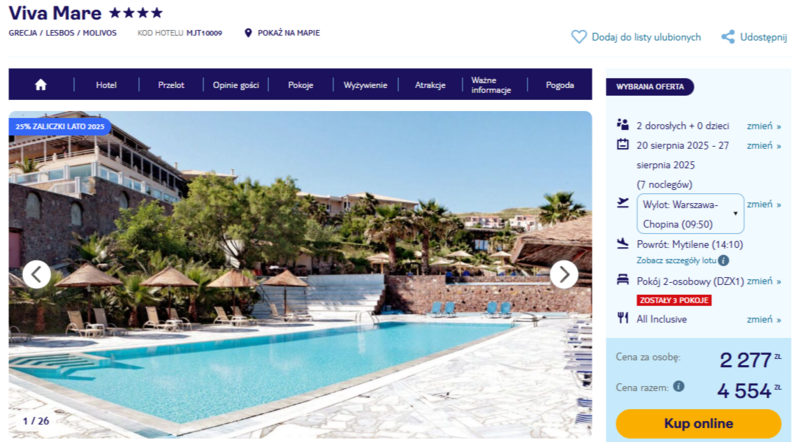The image size is (800, 442).
Task: Change the travel dates via zmień
Action: [x=764, y=146]
